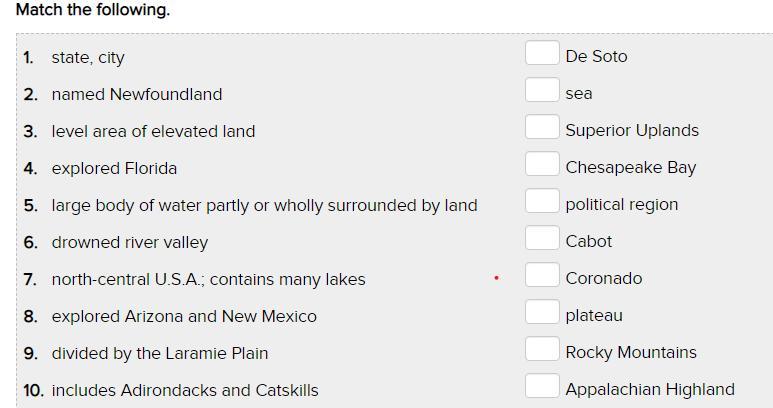This screenshot has width=773, height=408.
Task: Select the box beside Superior Uplands
Action: point(541,127)
